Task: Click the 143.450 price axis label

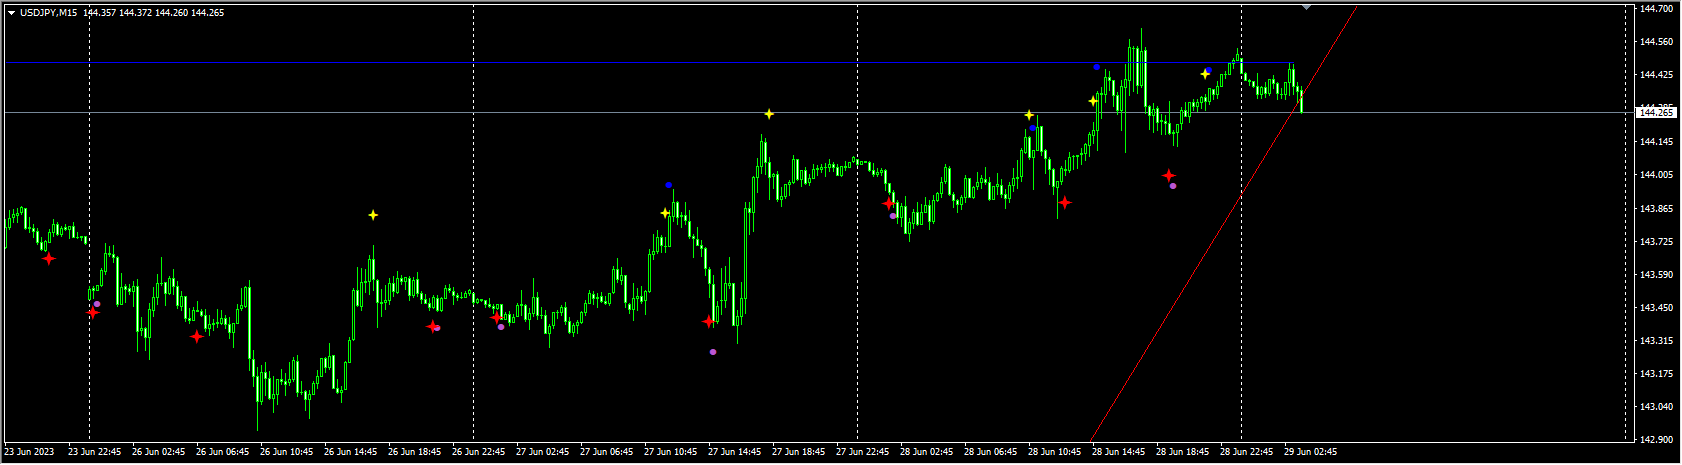Action: click(1656, 308)
